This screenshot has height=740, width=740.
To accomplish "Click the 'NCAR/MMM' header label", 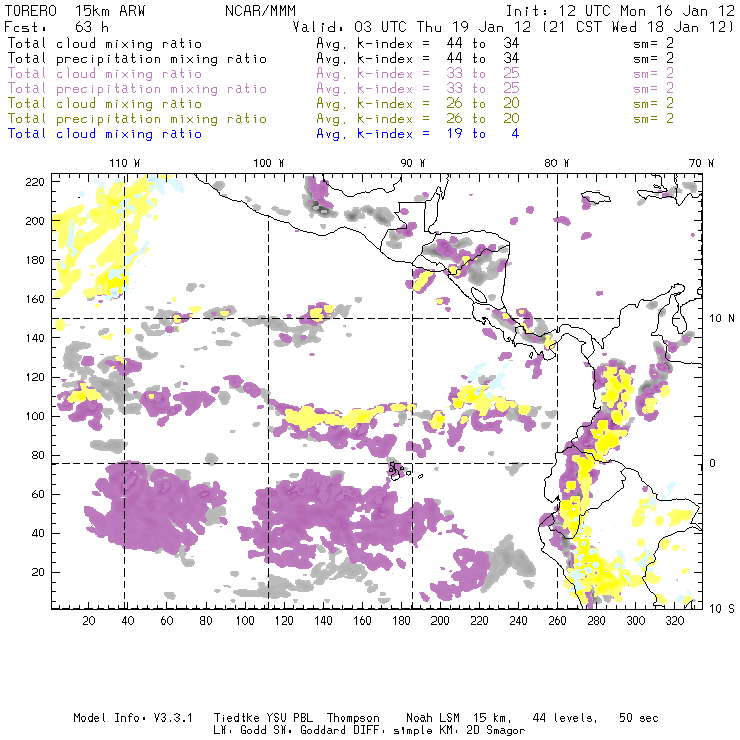I will click(x=260, y=11).
